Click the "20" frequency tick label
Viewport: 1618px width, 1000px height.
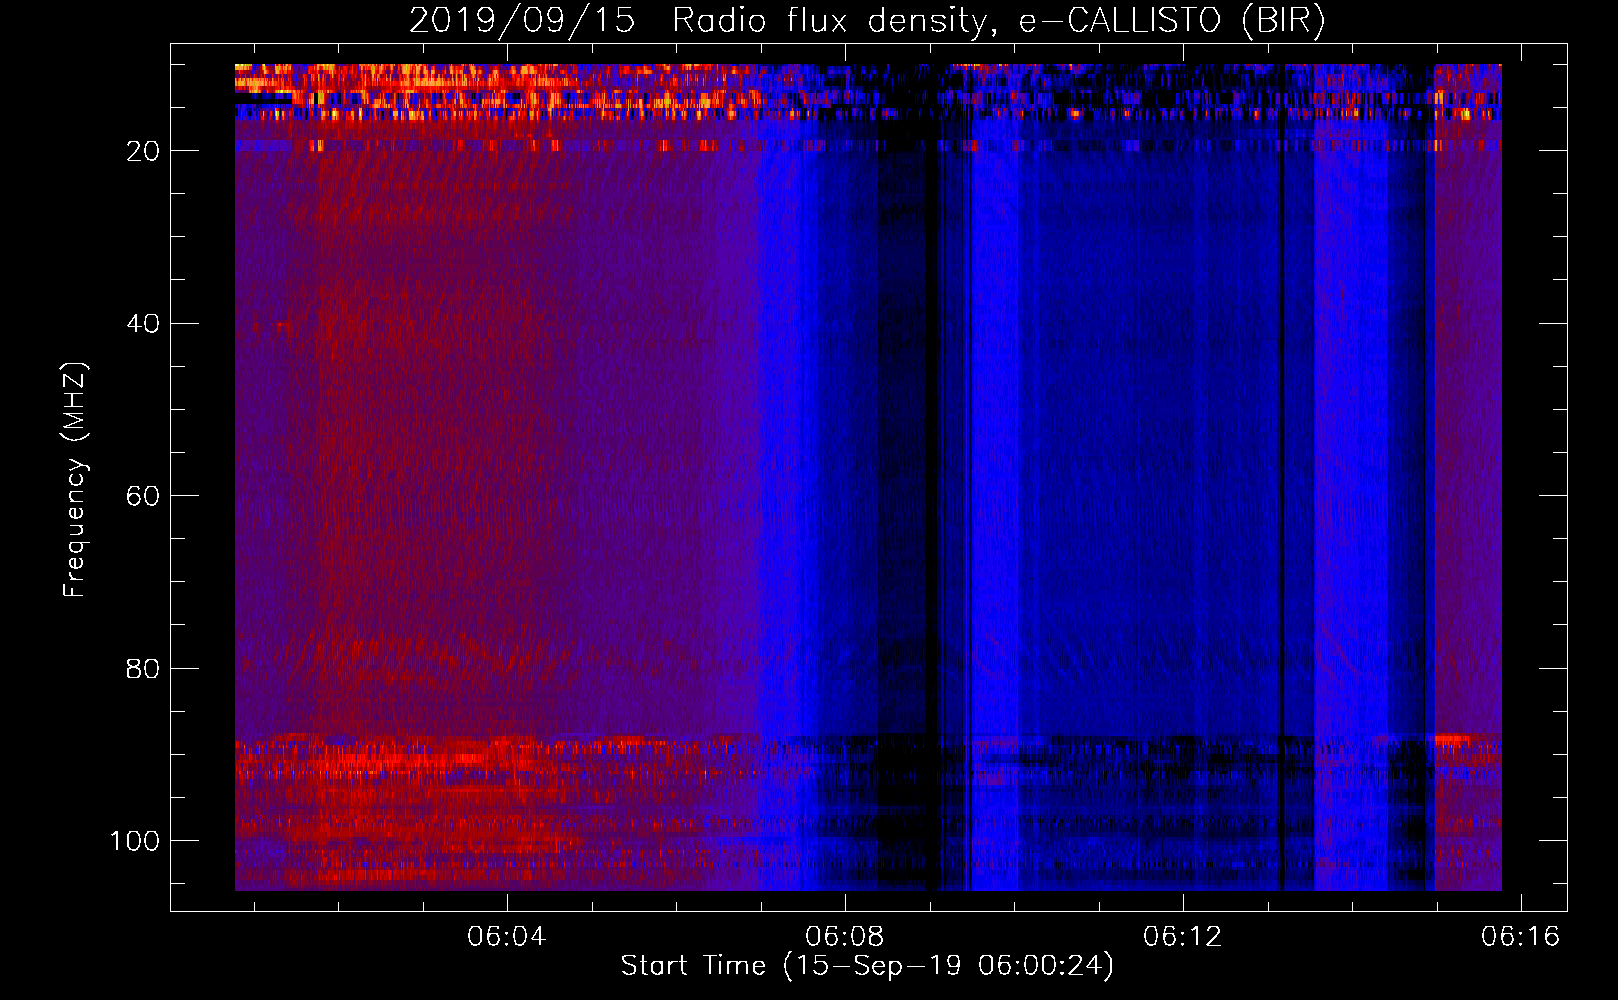pos(143,151)
